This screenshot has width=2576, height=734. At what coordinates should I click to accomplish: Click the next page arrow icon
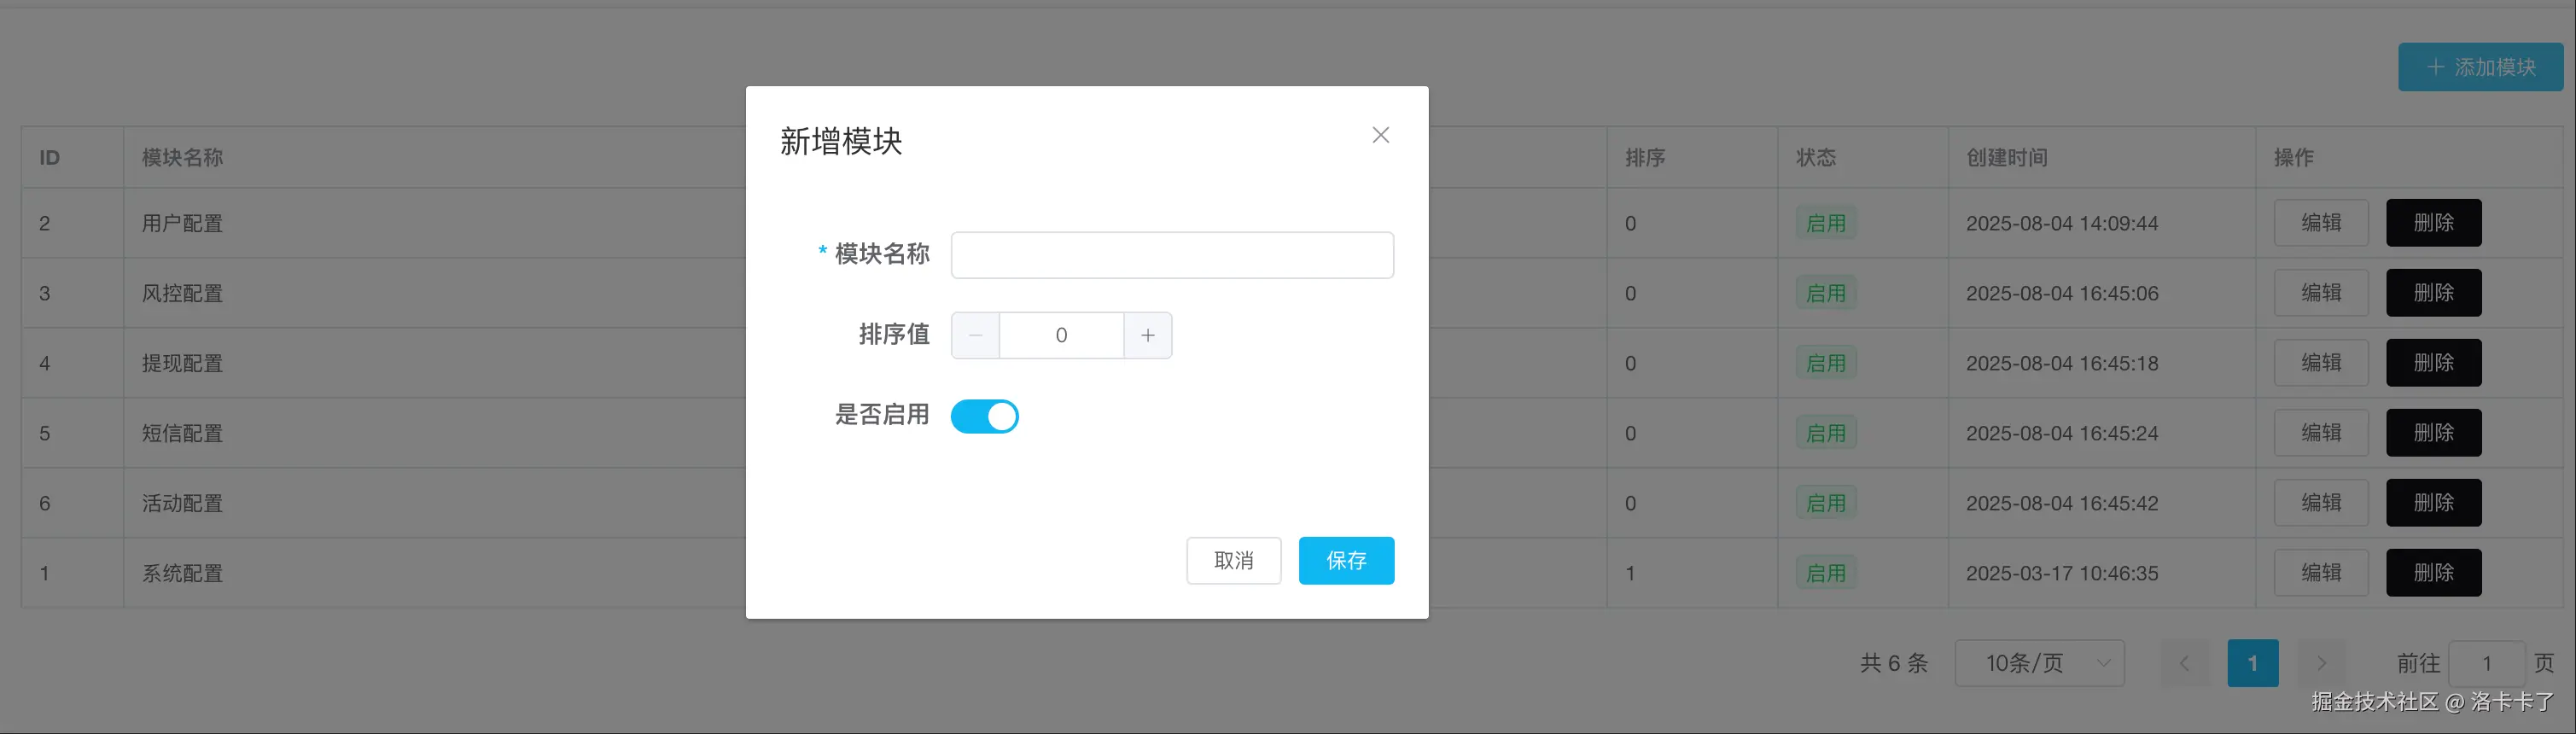pyautogui.click(x=2321, y=663)
